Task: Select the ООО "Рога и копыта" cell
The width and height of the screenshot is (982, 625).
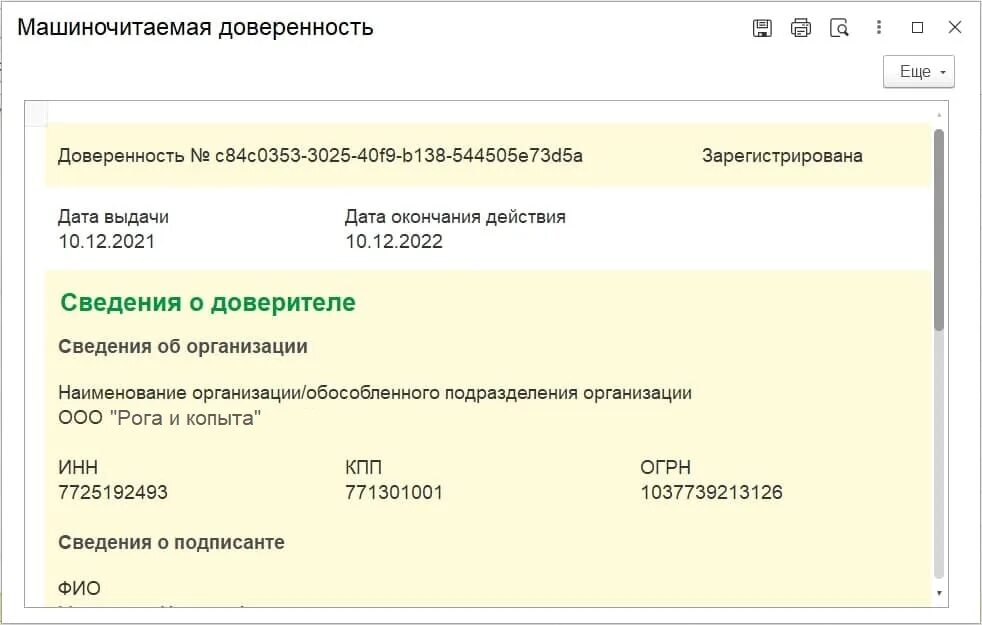Action: click(160, 418)
